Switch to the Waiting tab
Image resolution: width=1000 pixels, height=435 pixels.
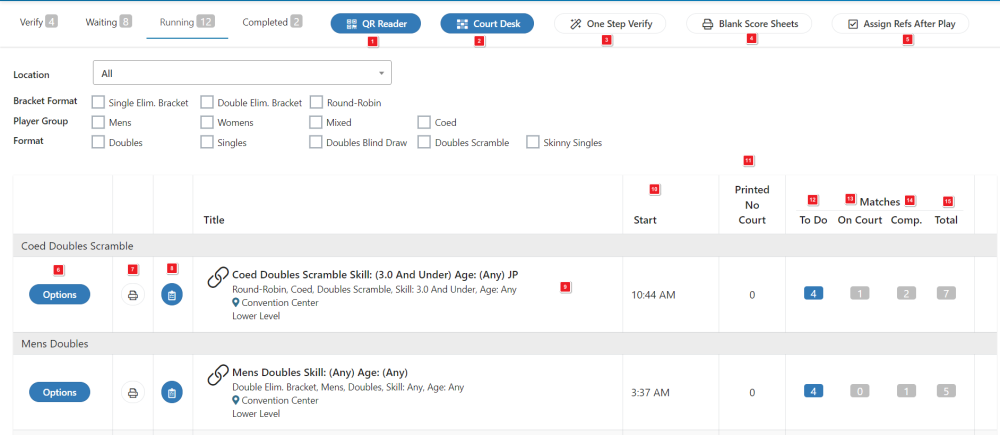(108, 22)
